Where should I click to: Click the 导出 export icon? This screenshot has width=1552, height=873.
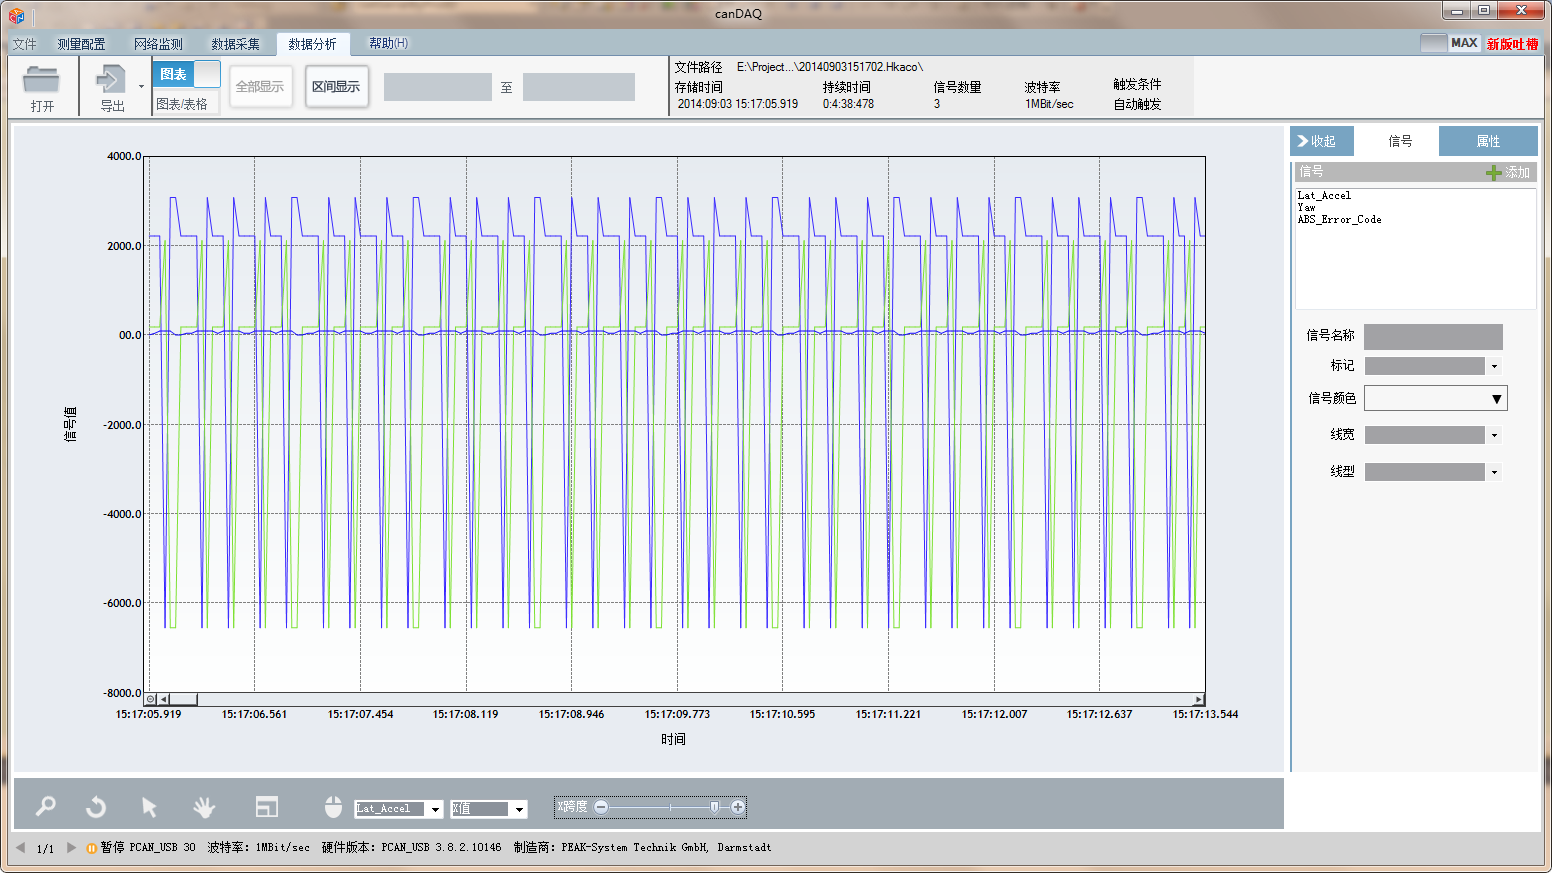(x=110, y=80)
